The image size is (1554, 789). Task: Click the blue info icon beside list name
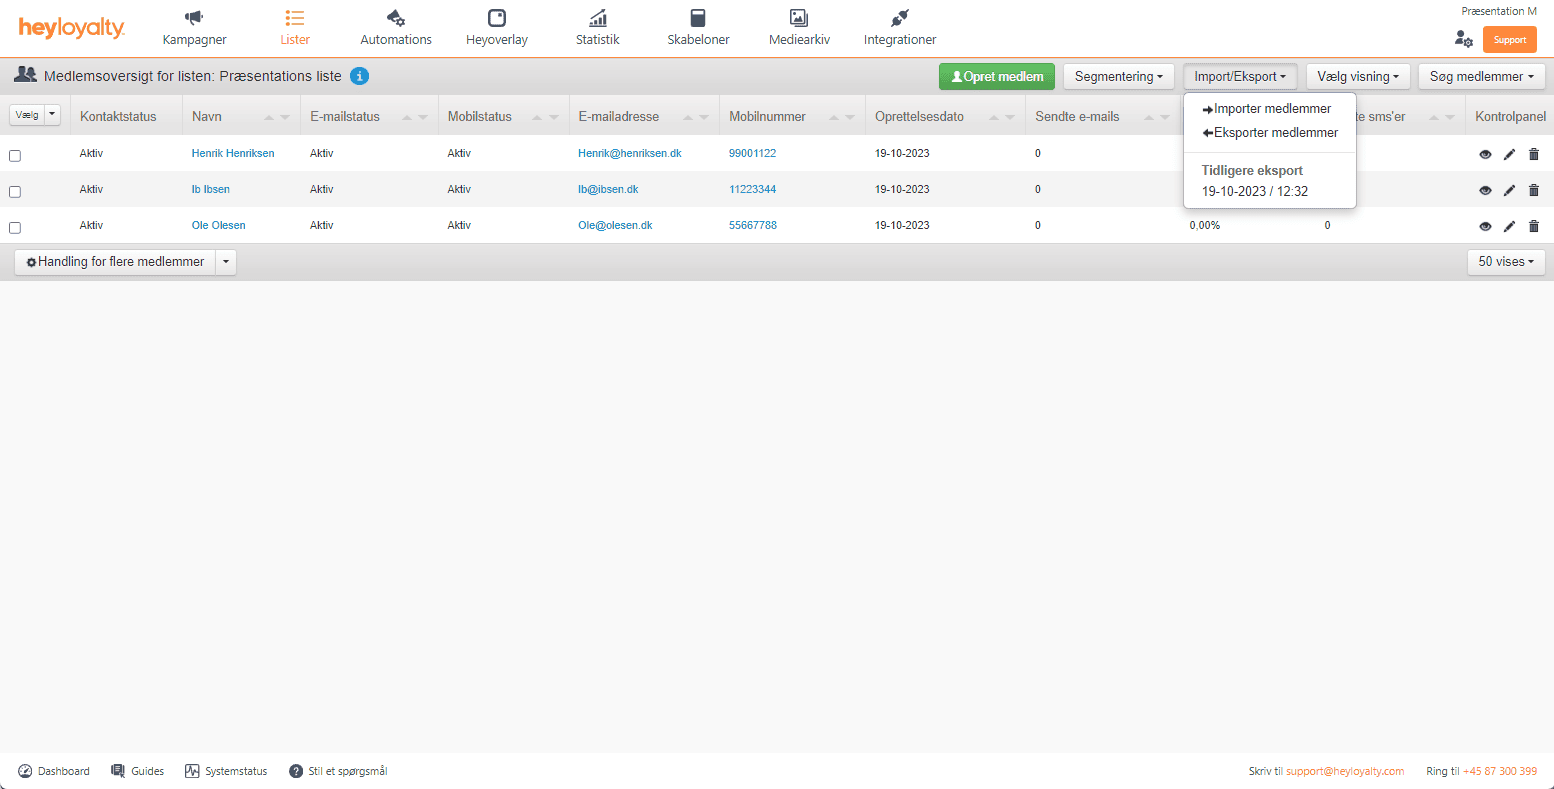click(x=360, y=76)
